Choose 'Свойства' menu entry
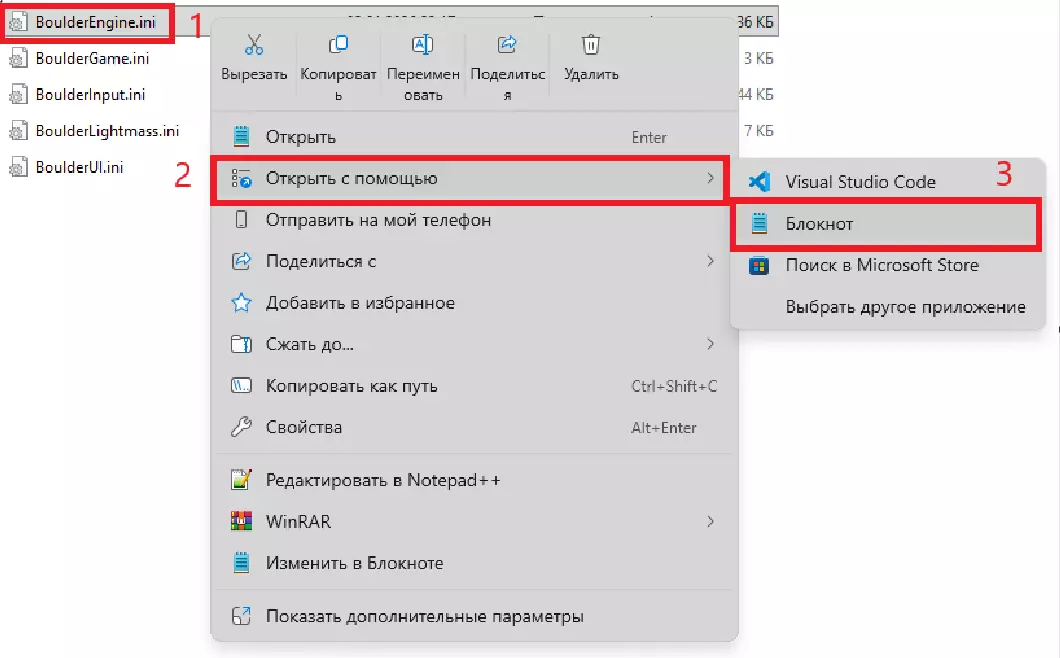 pos(303,427)
